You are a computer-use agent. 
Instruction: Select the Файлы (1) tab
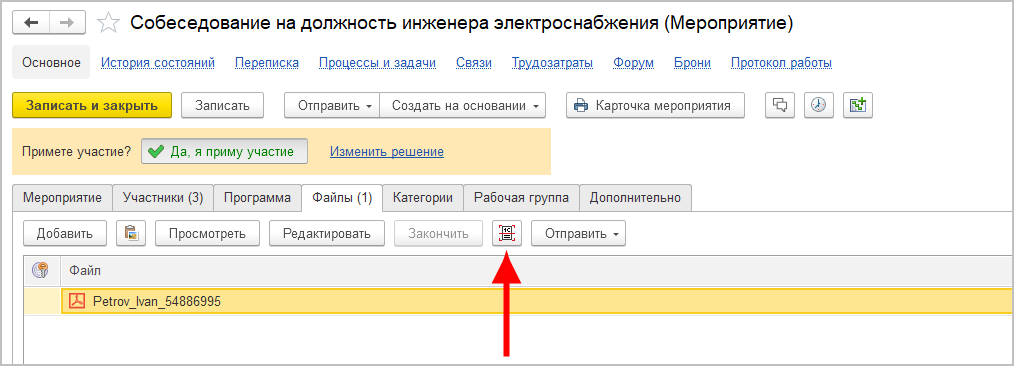341,198
